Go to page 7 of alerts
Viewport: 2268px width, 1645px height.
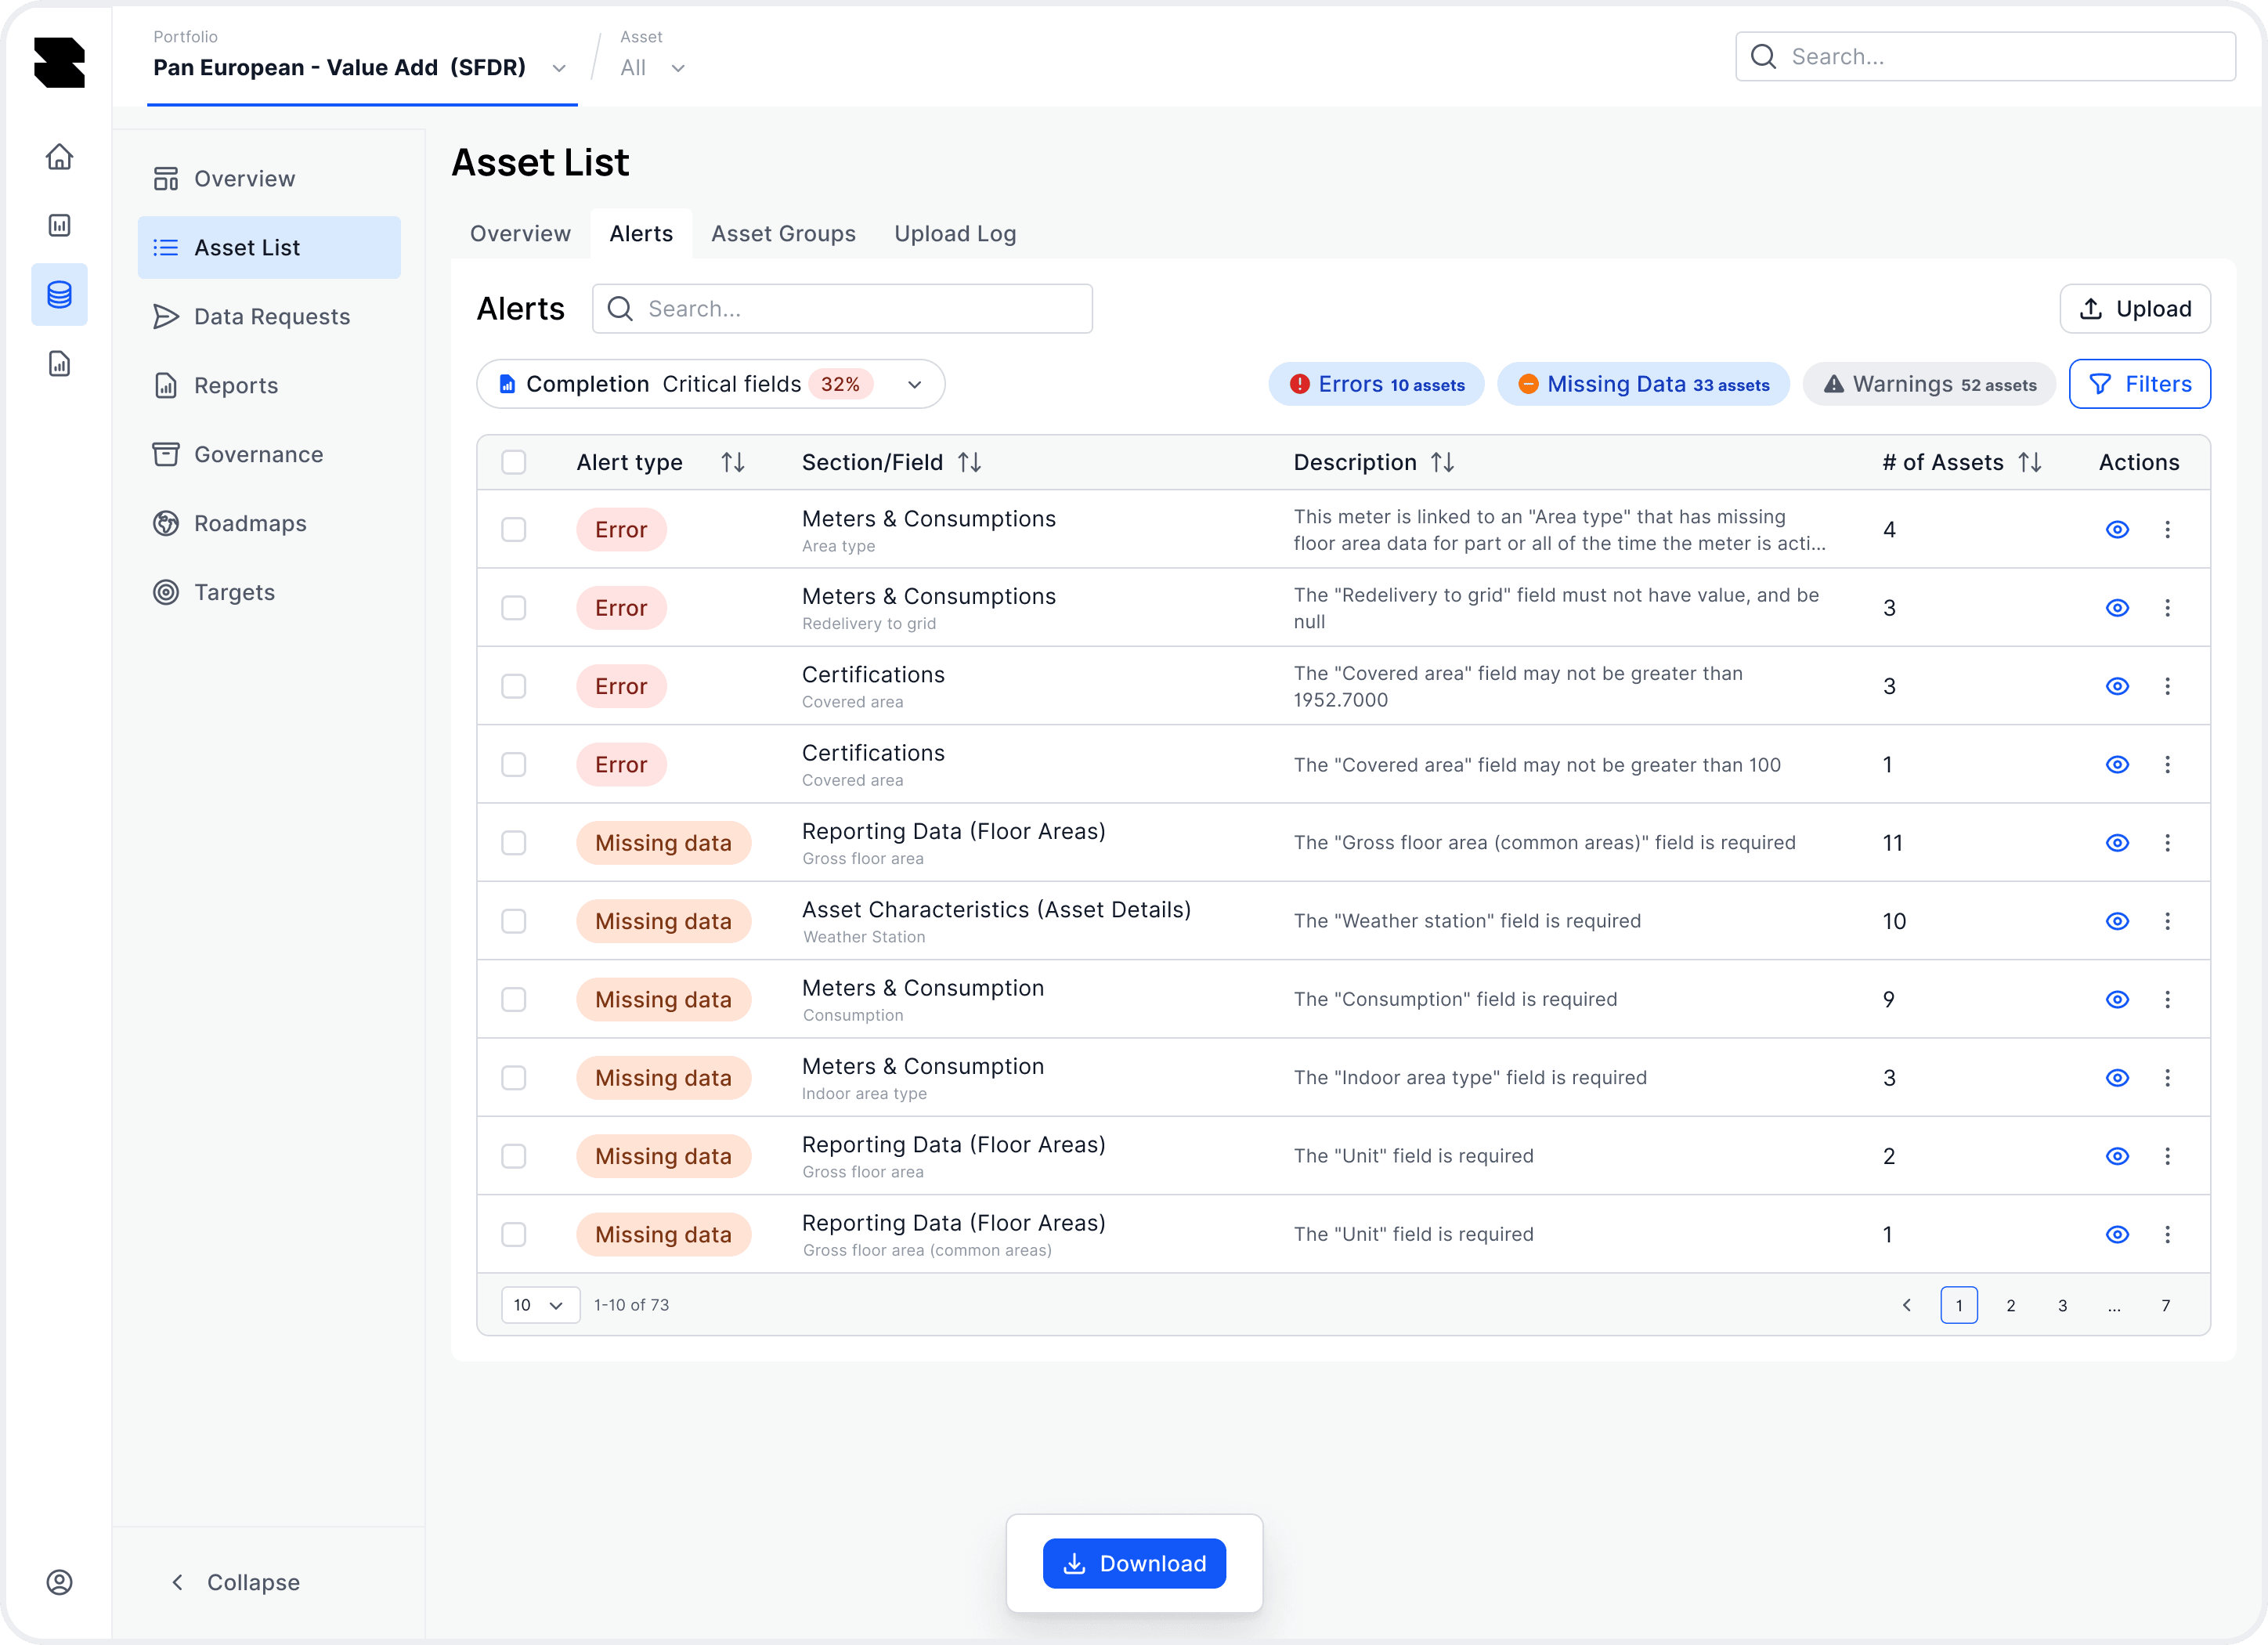(2165, 1305)
